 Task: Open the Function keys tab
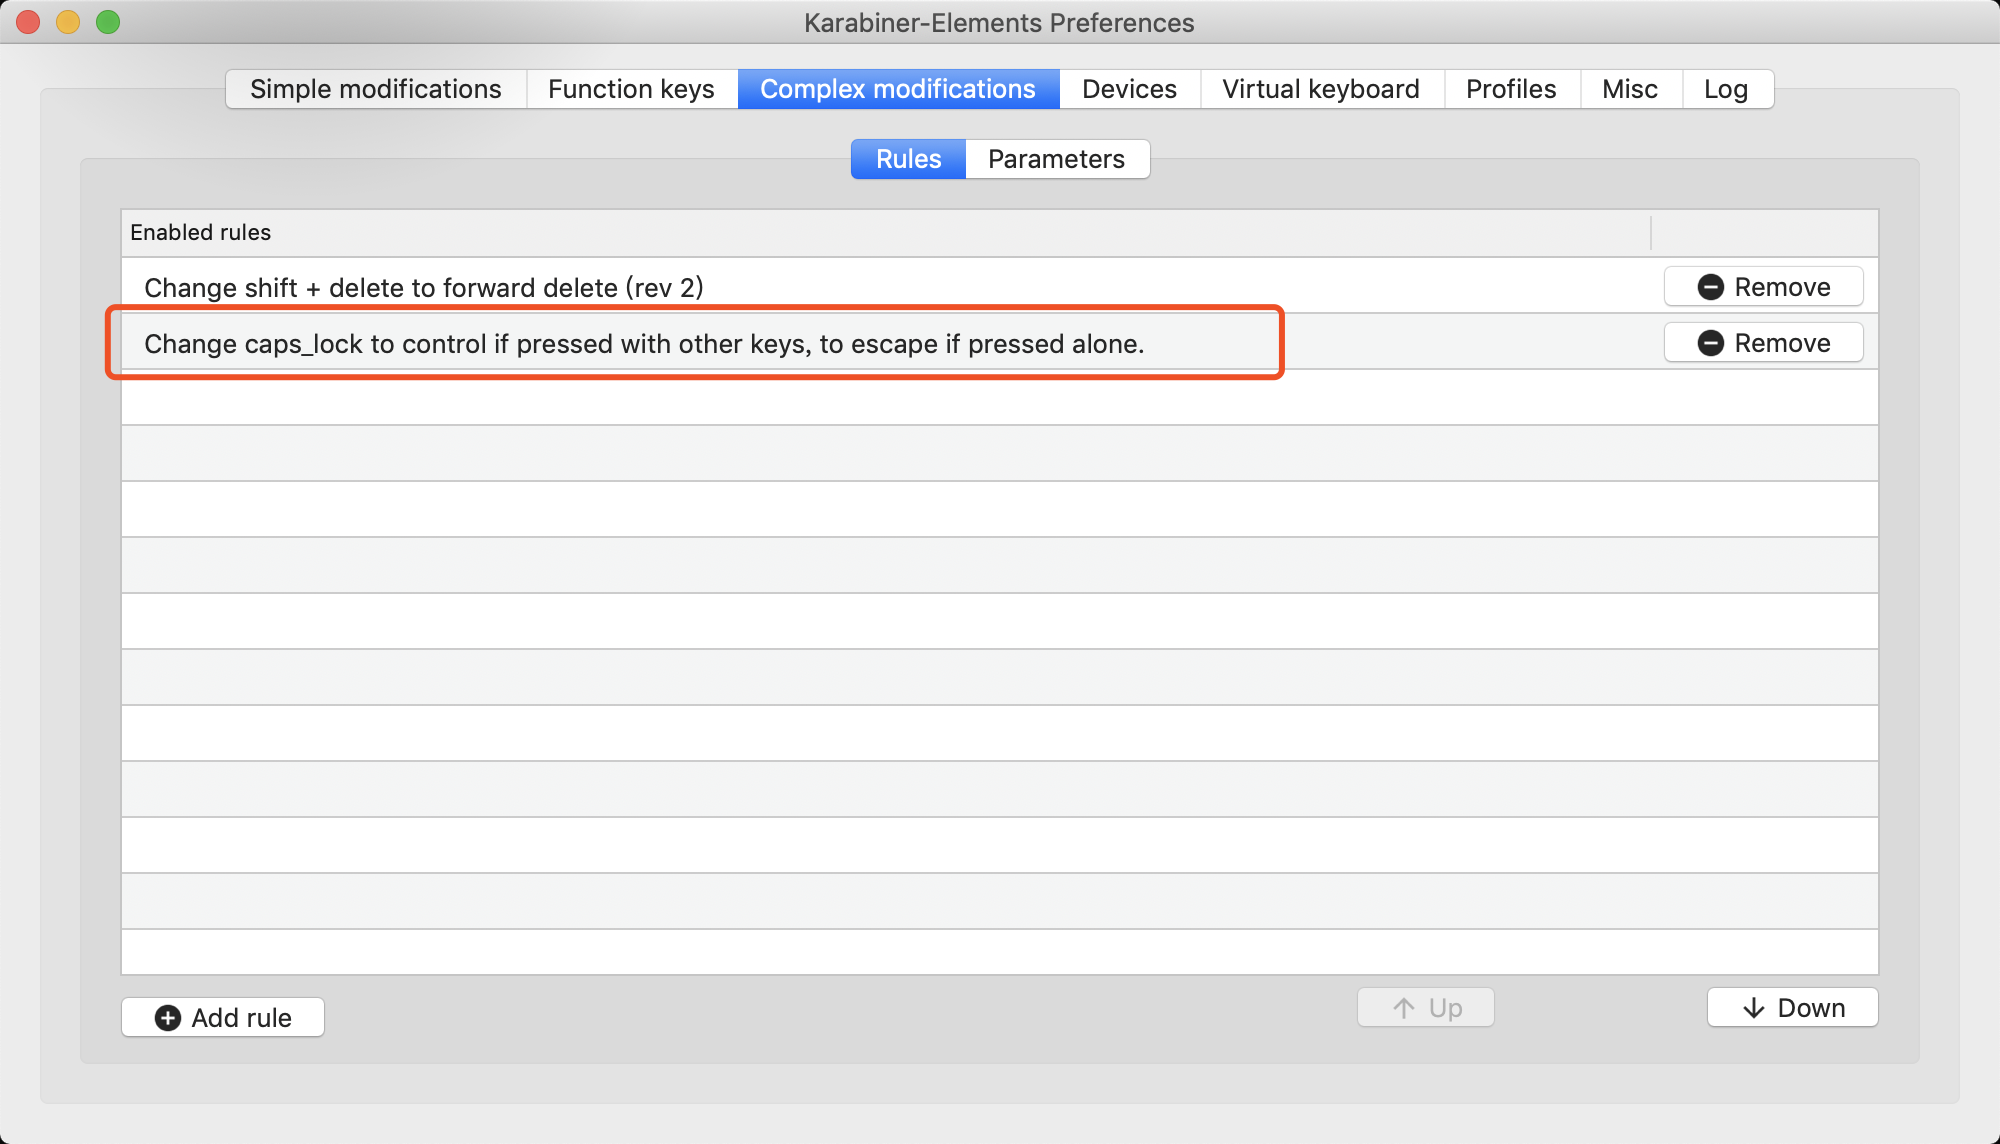pos(631,89)
